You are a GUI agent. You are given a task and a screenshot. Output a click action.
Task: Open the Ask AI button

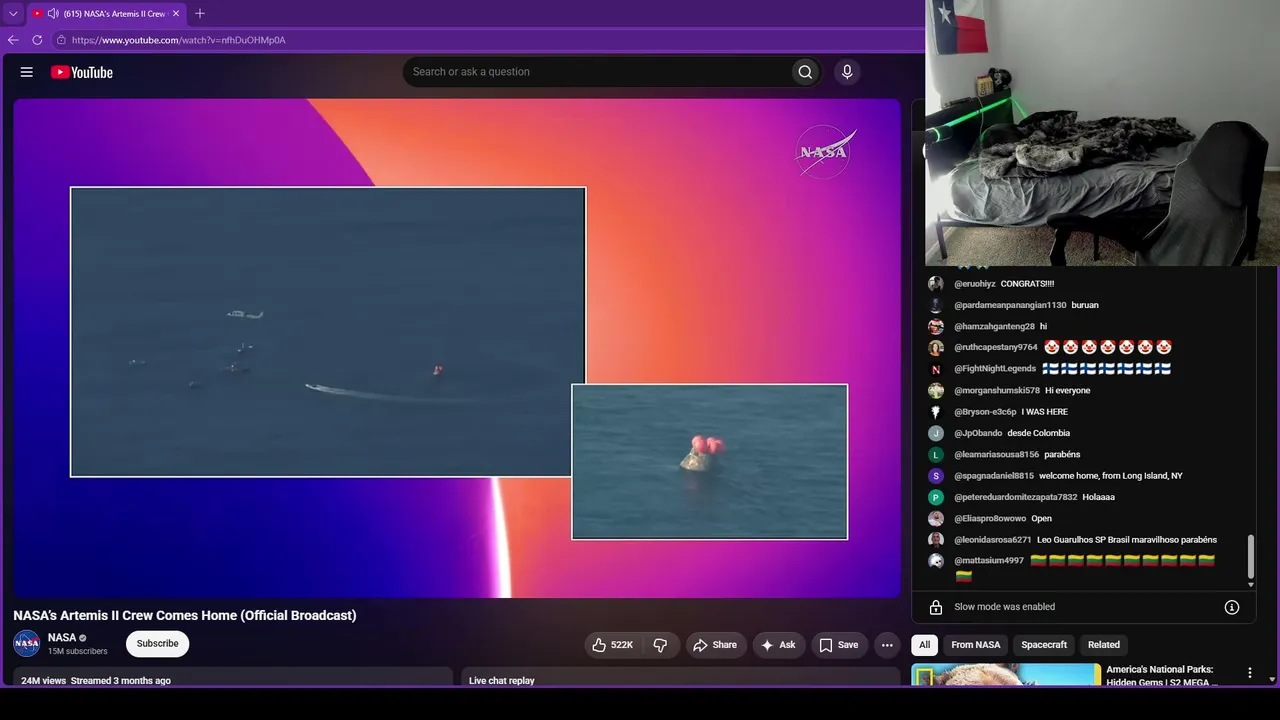(778, 645)
